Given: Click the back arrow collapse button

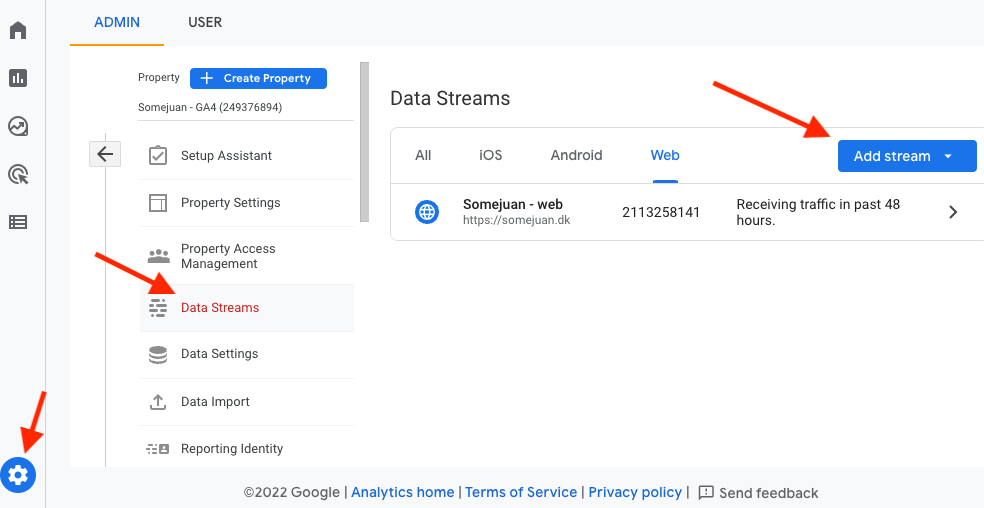Looking at the screenshot, I should click(x=105, y=154).
